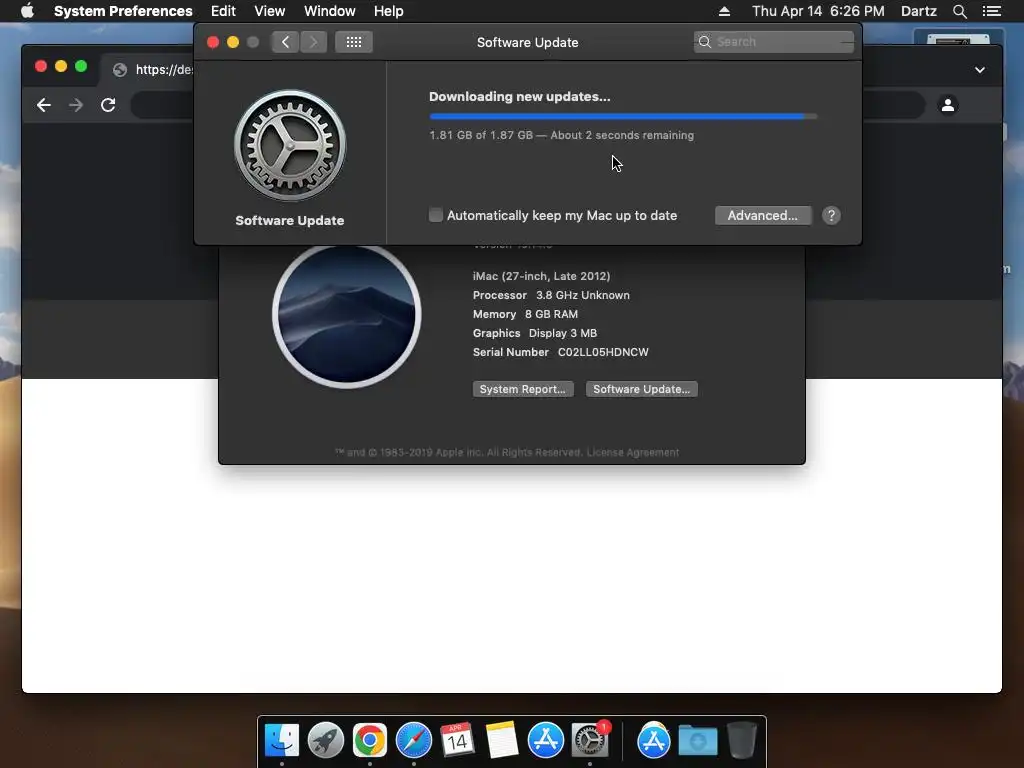Click Processor 3.8 GHz Unknown line
Viewport: 1024px width, 768px height.
tap(551, 295)
